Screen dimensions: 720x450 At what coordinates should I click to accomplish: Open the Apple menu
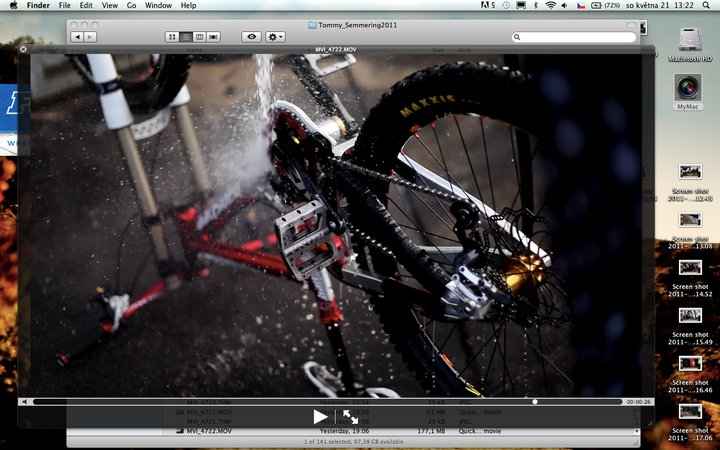[13, 6]
